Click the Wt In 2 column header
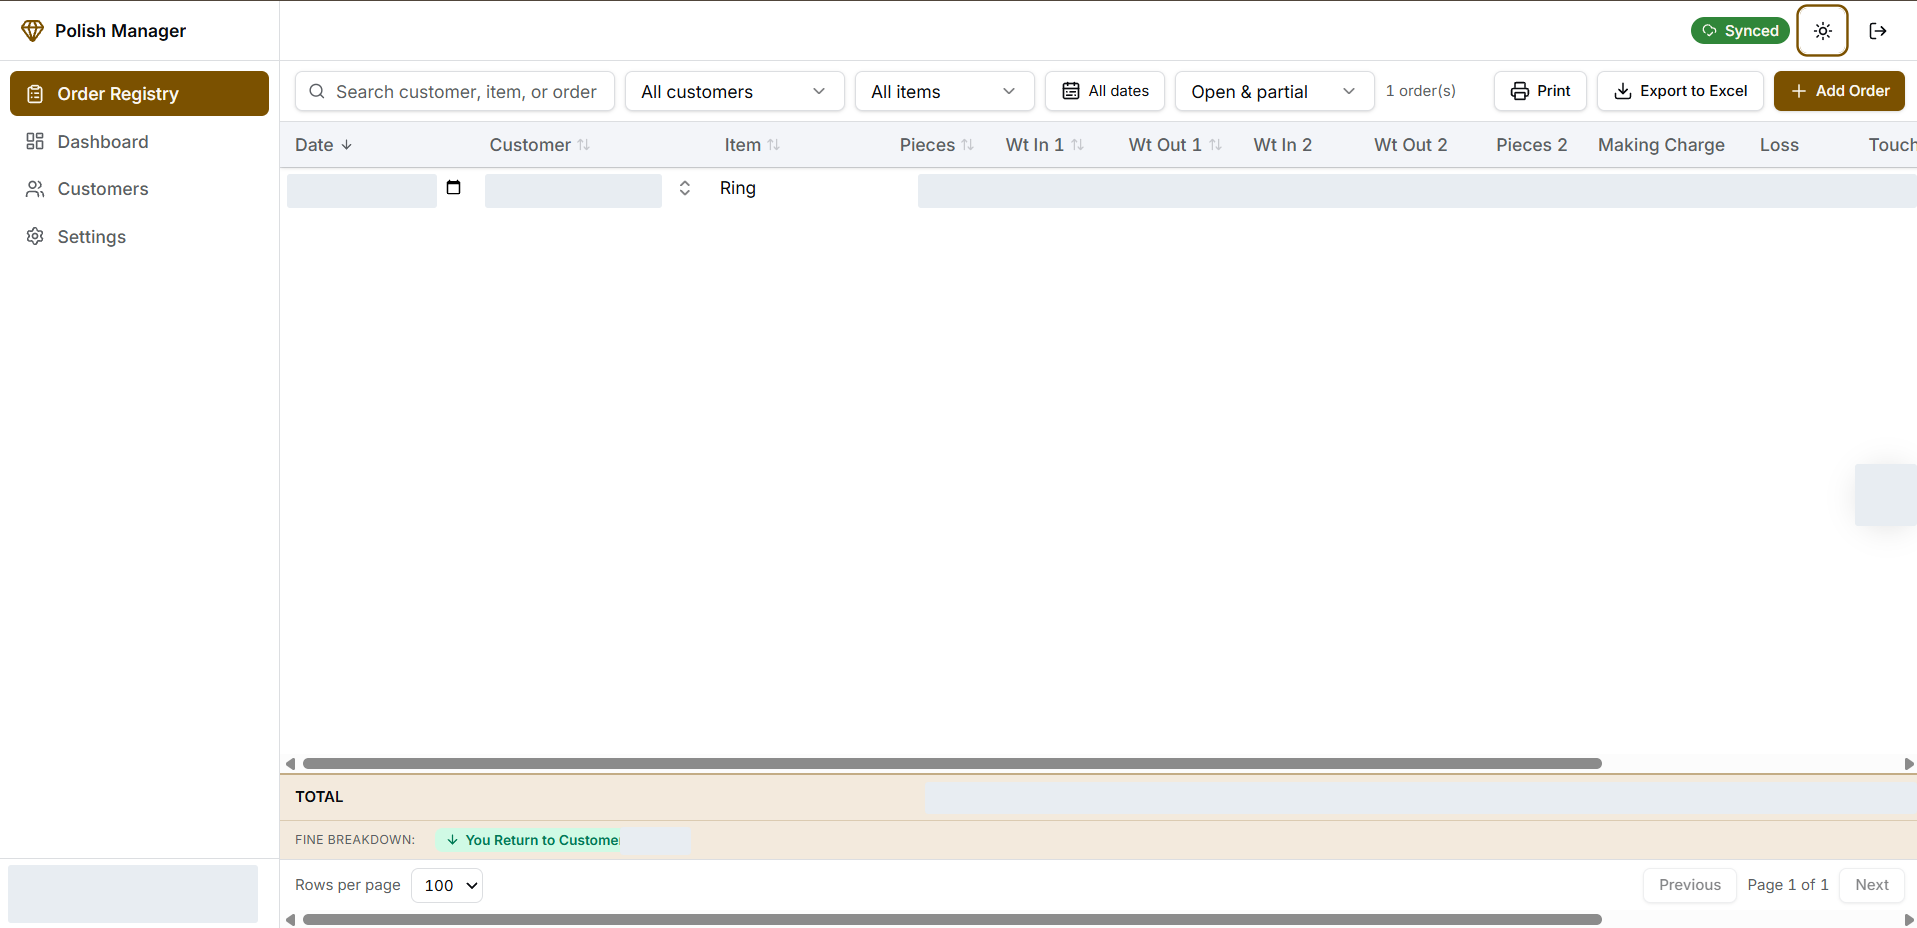The width and height of the screenshot is (1917, 928). pyautogui.click(x=1283, y=145)
